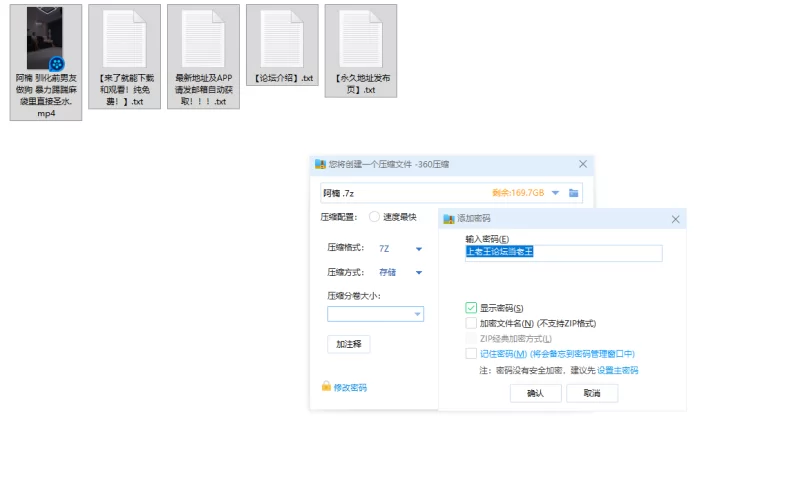This screenshot has height=491, width=800.
Task: Click the 确认 button
Action: pyautogui.click(x=535, y=393)
